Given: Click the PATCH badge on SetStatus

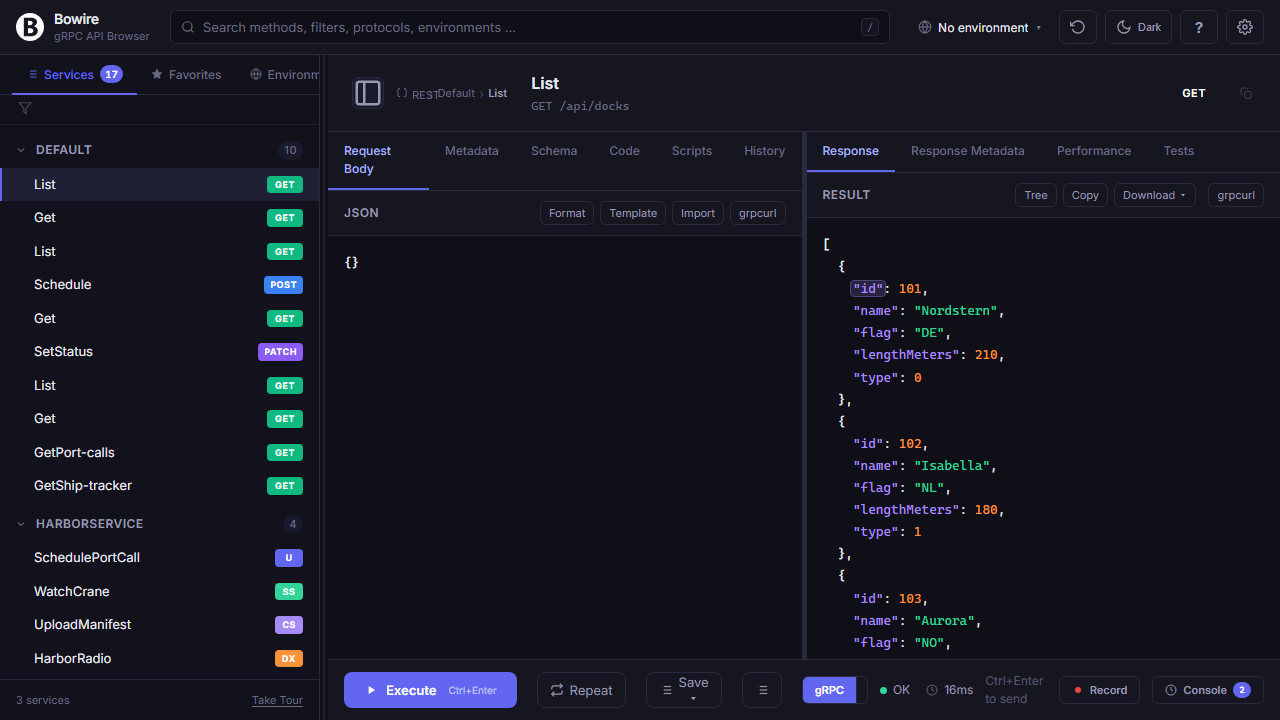Looking at the screenshot, I should point(280,352).
